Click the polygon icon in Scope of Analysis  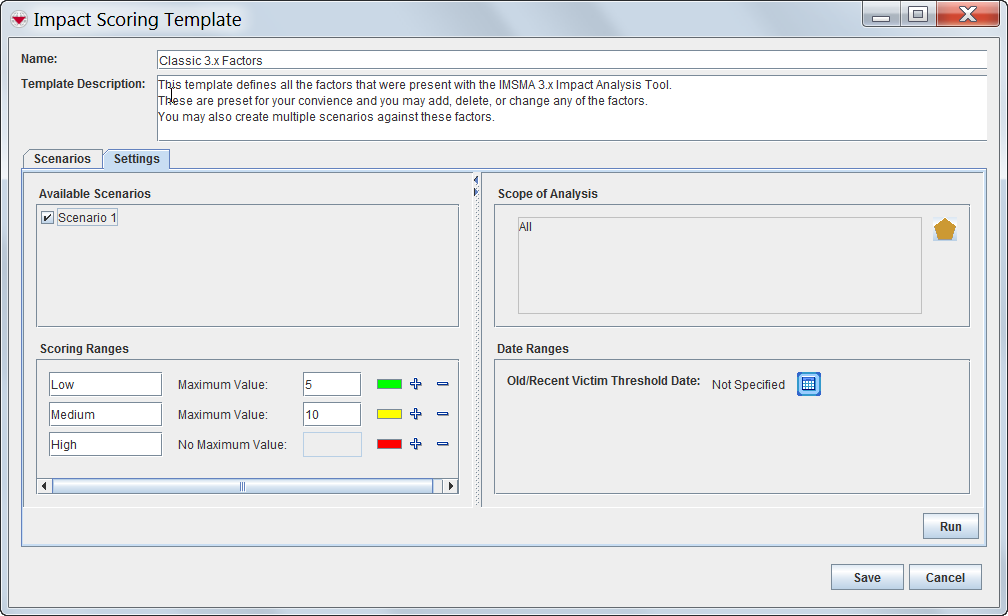click(945, 228)
